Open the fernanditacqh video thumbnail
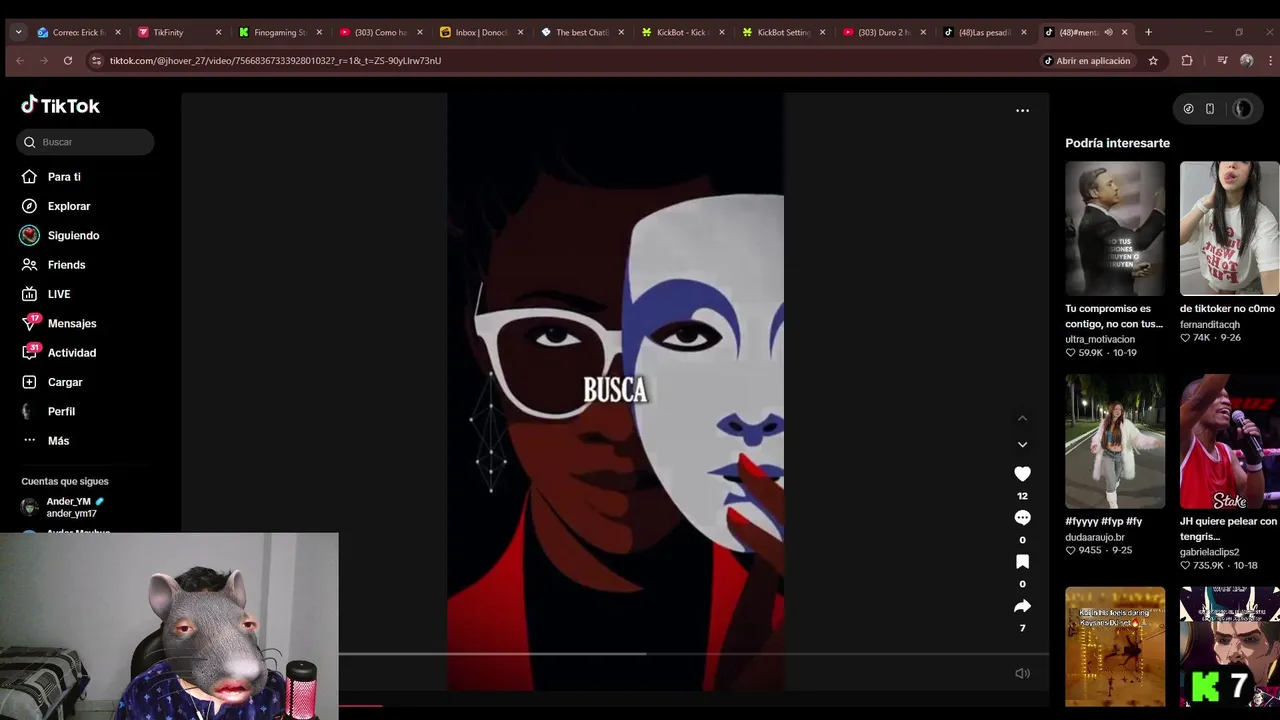 click(x=1229, y=228)
